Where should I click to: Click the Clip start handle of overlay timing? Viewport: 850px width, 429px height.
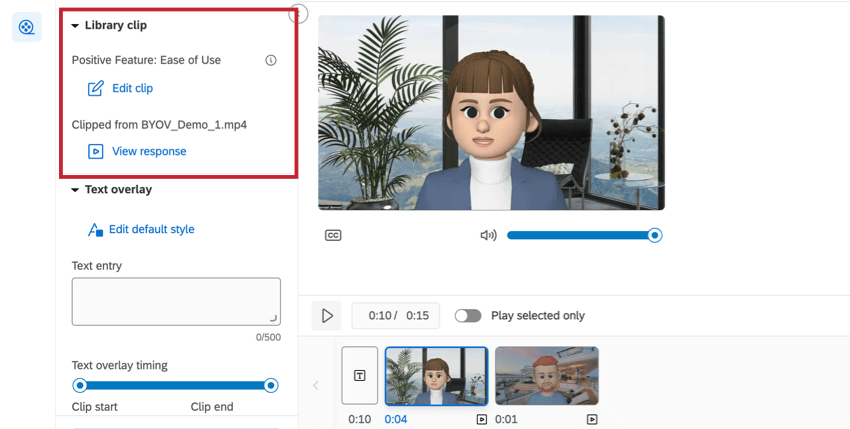[x=80, y=386]
